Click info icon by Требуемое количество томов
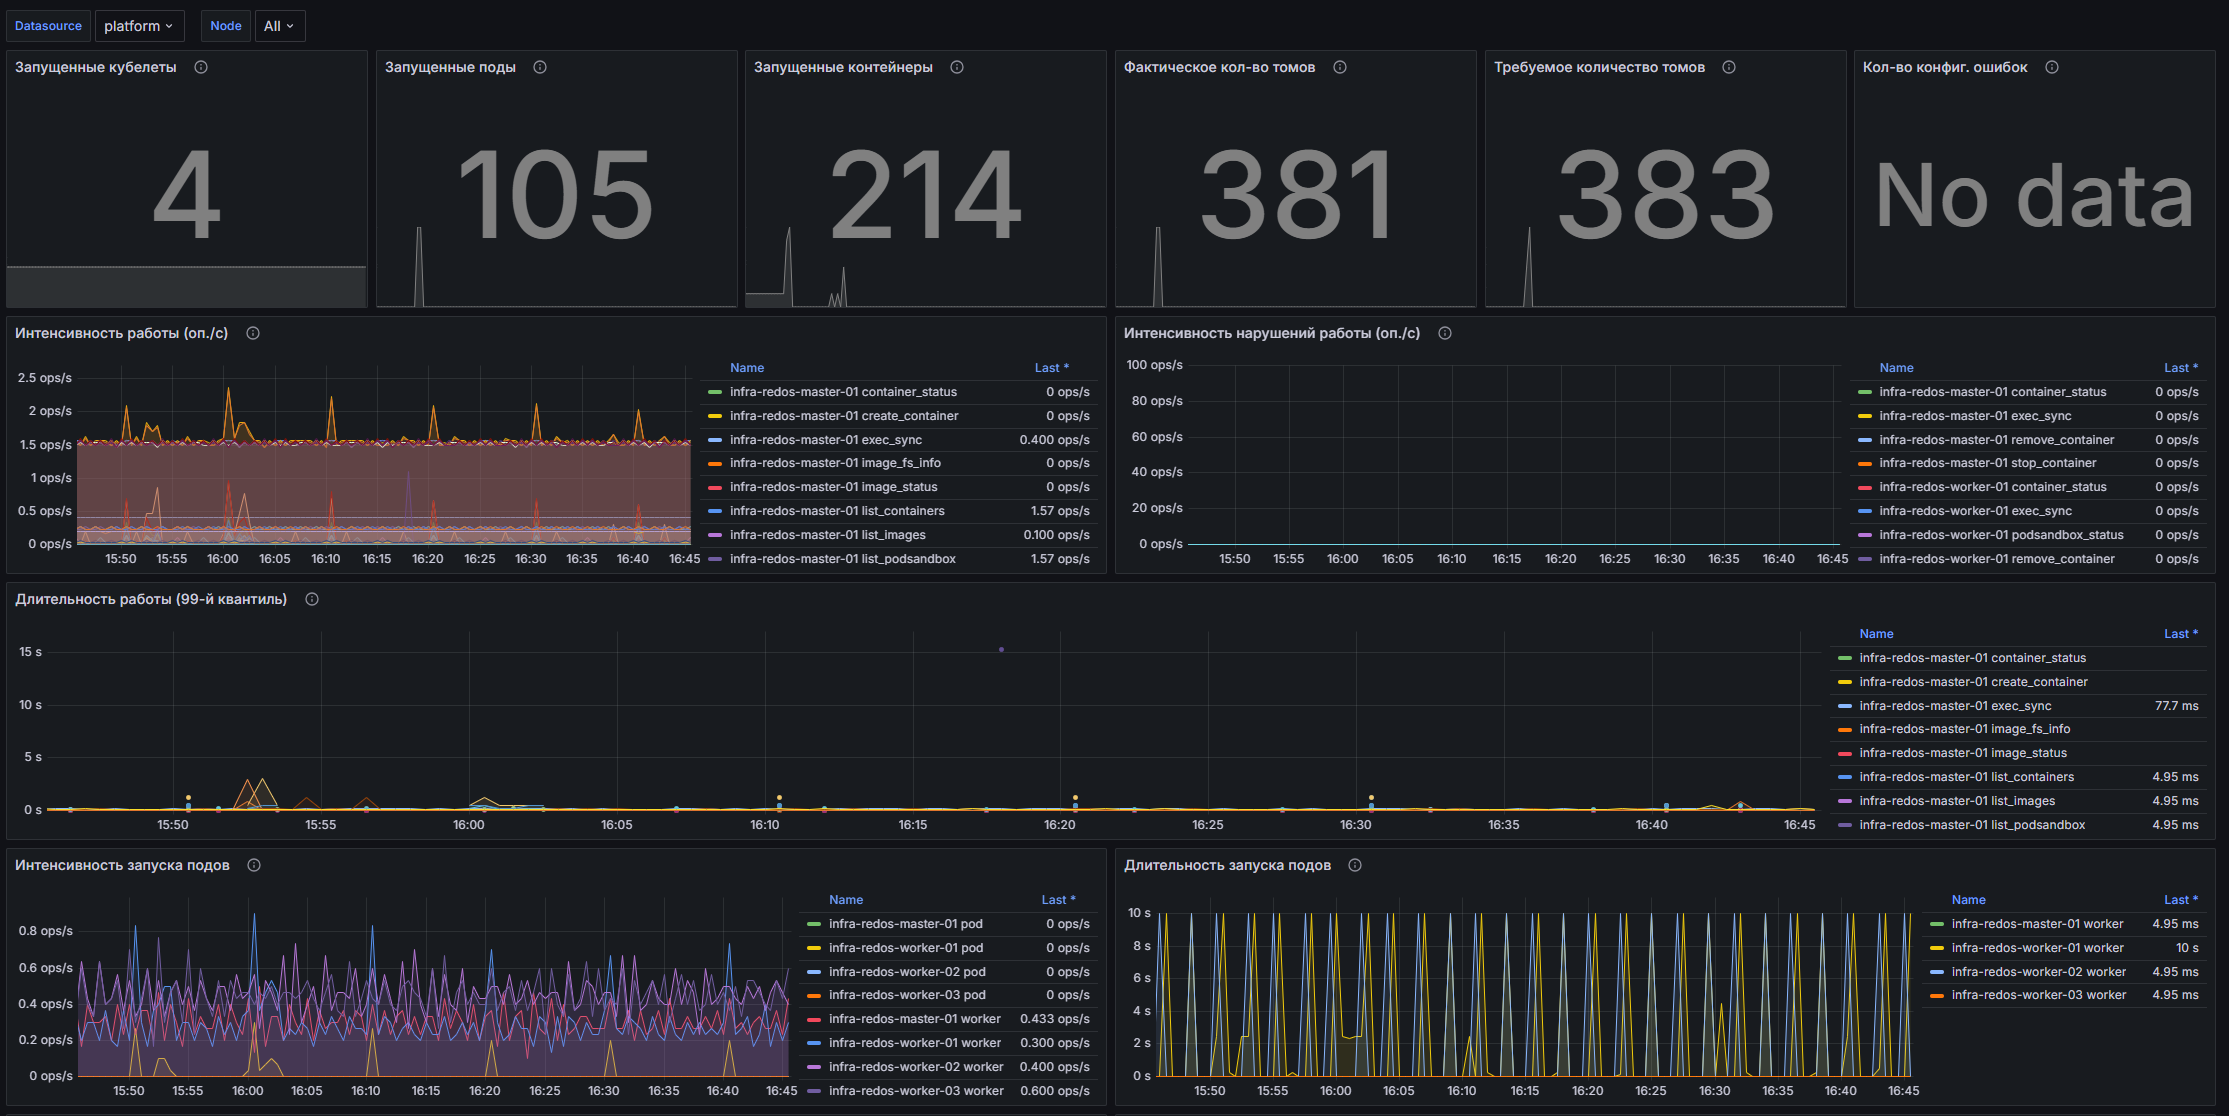The width and height of the screenshot is (2229, 1116). [x=1729, y=67]
